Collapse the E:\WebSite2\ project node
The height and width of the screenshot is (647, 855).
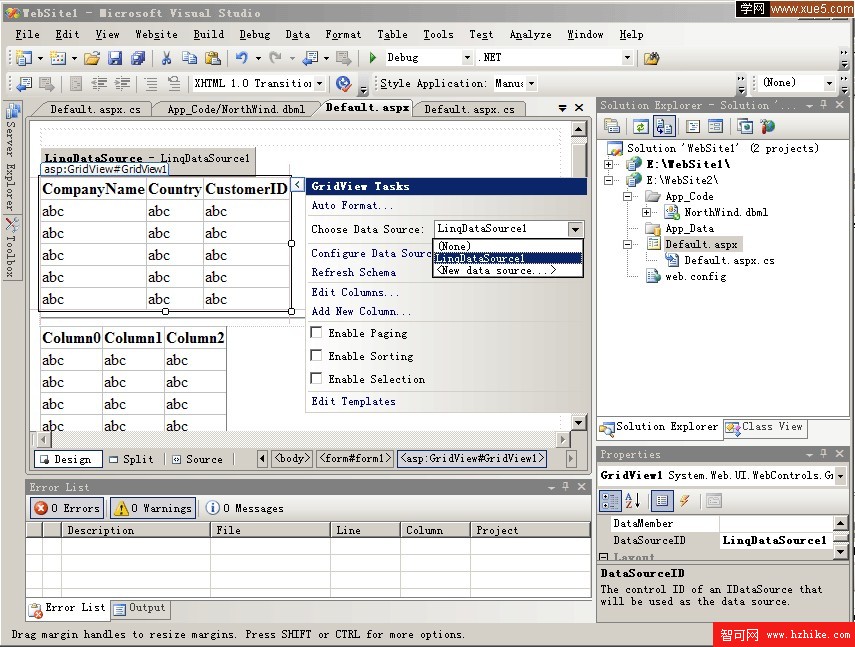point(609,180)
